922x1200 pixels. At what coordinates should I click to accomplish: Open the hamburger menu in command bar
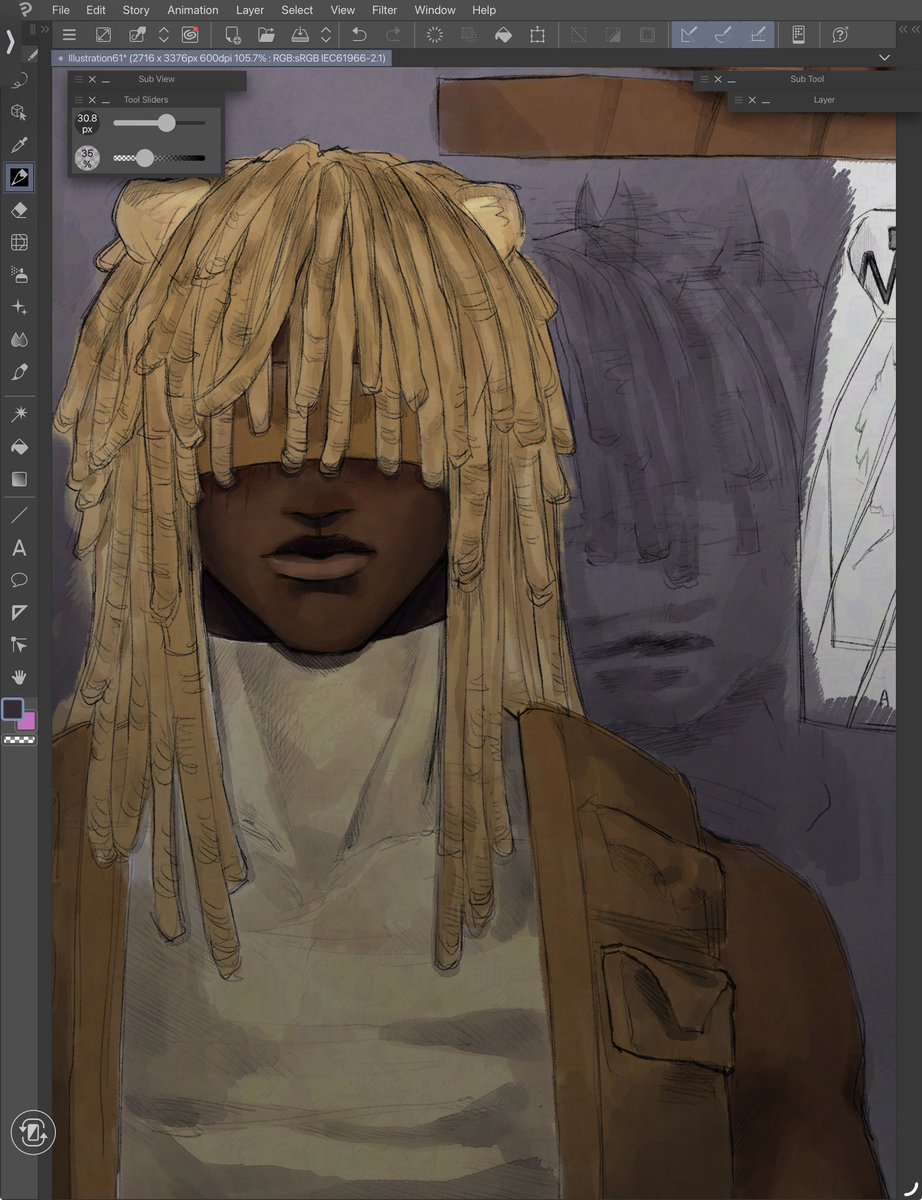[x=69, y=35]
